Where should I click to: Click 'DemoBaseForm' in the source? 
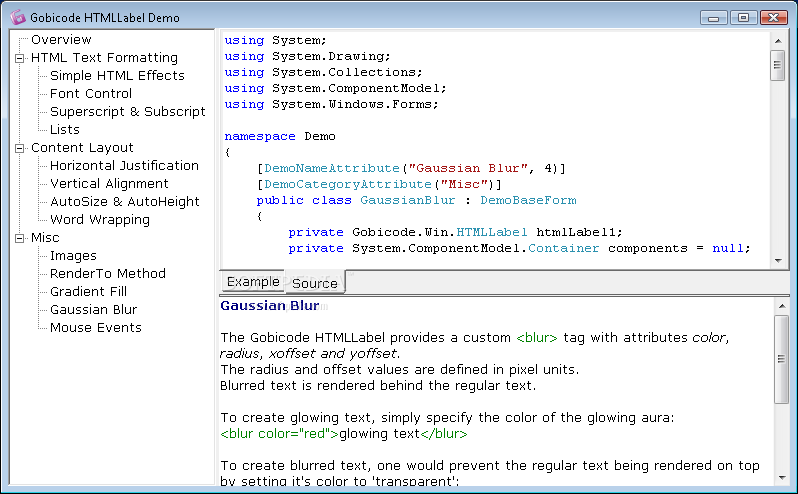point(528,200)
